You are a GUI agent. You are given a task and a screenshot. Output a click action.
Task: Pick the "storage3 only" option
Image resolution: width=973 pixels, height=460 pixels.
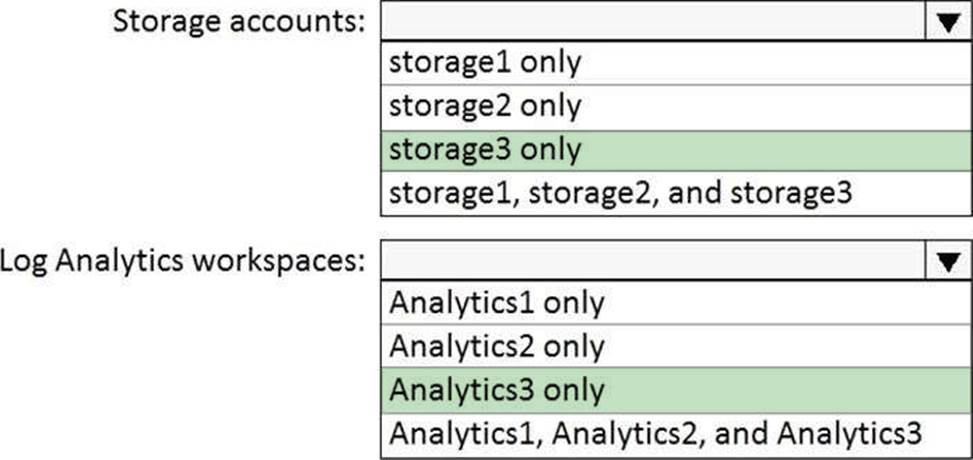click(484, 149)
